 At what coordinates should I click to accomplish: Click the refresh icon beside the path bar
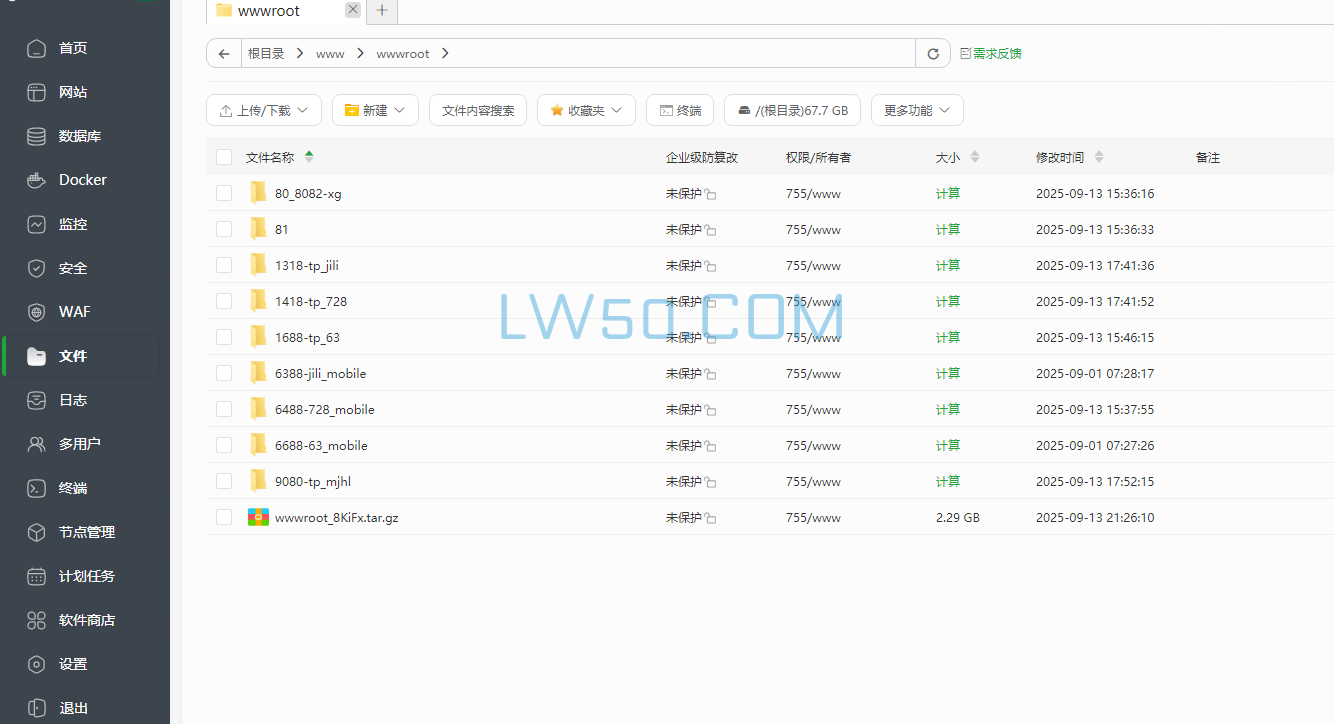point(932,53)
